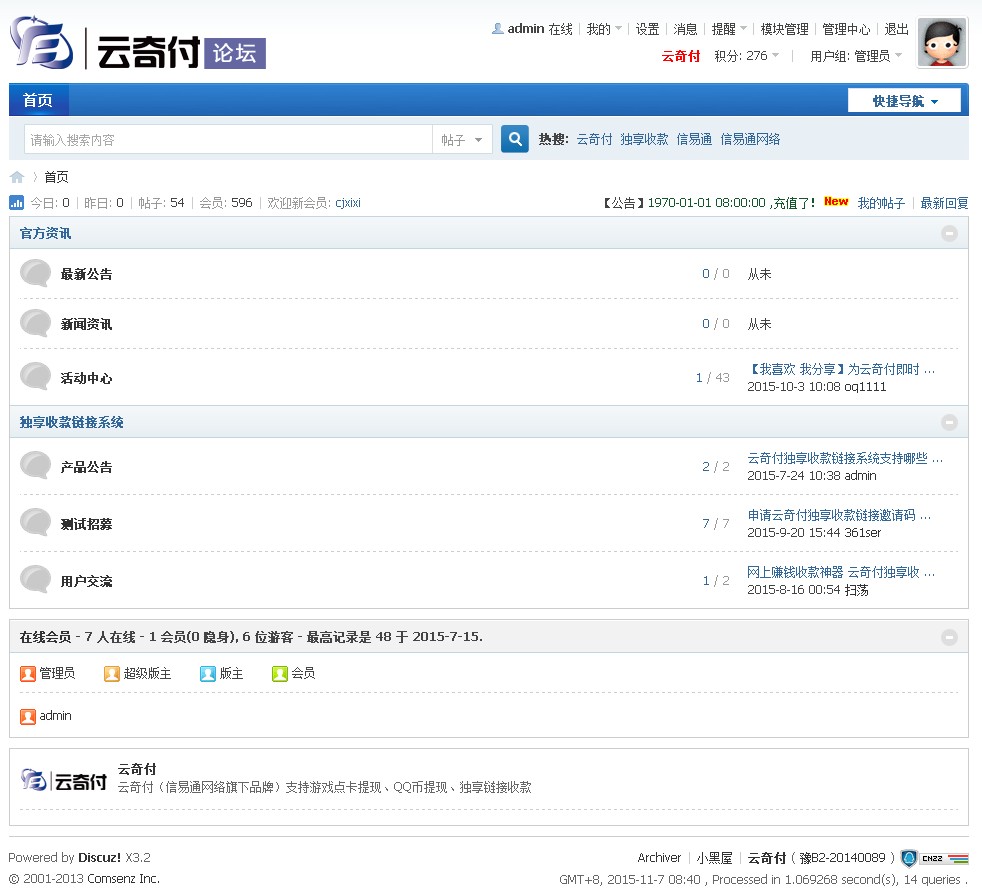Viewport: 982px width, 894px height.
Task: Click the admin user avatar picture
Action: [x=941, y=43]
